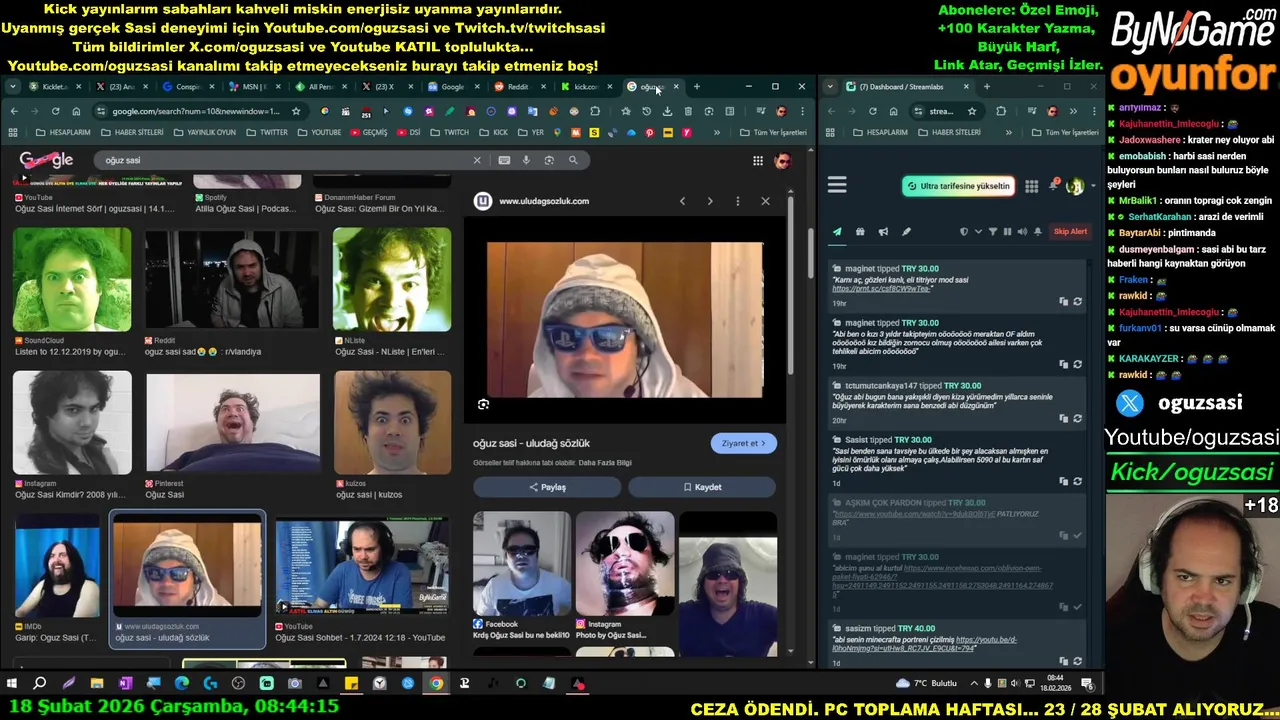Screen dimensions: 1280x720
Task: Open Streamlabs notifications bell with badge
Action: click(1053, 185)
